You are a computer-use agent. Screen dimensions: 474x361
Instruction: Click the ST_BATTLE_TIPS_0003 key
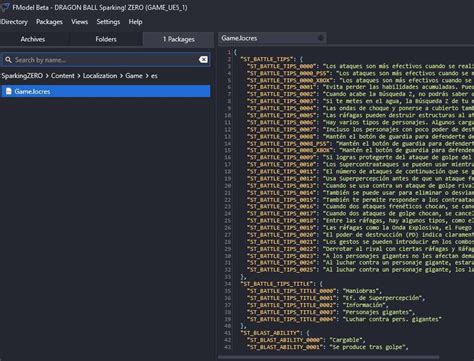pos(282,101)
